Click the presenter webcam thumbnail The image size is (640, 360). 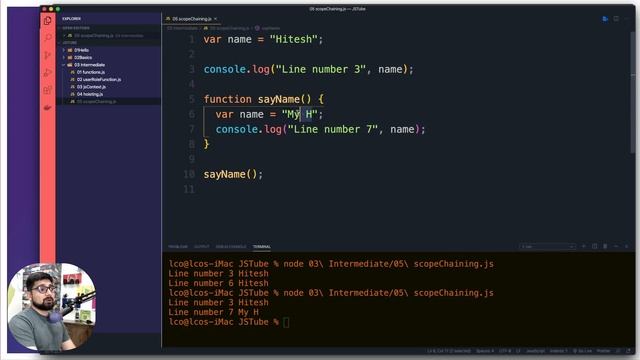click(x=52, y=307)
